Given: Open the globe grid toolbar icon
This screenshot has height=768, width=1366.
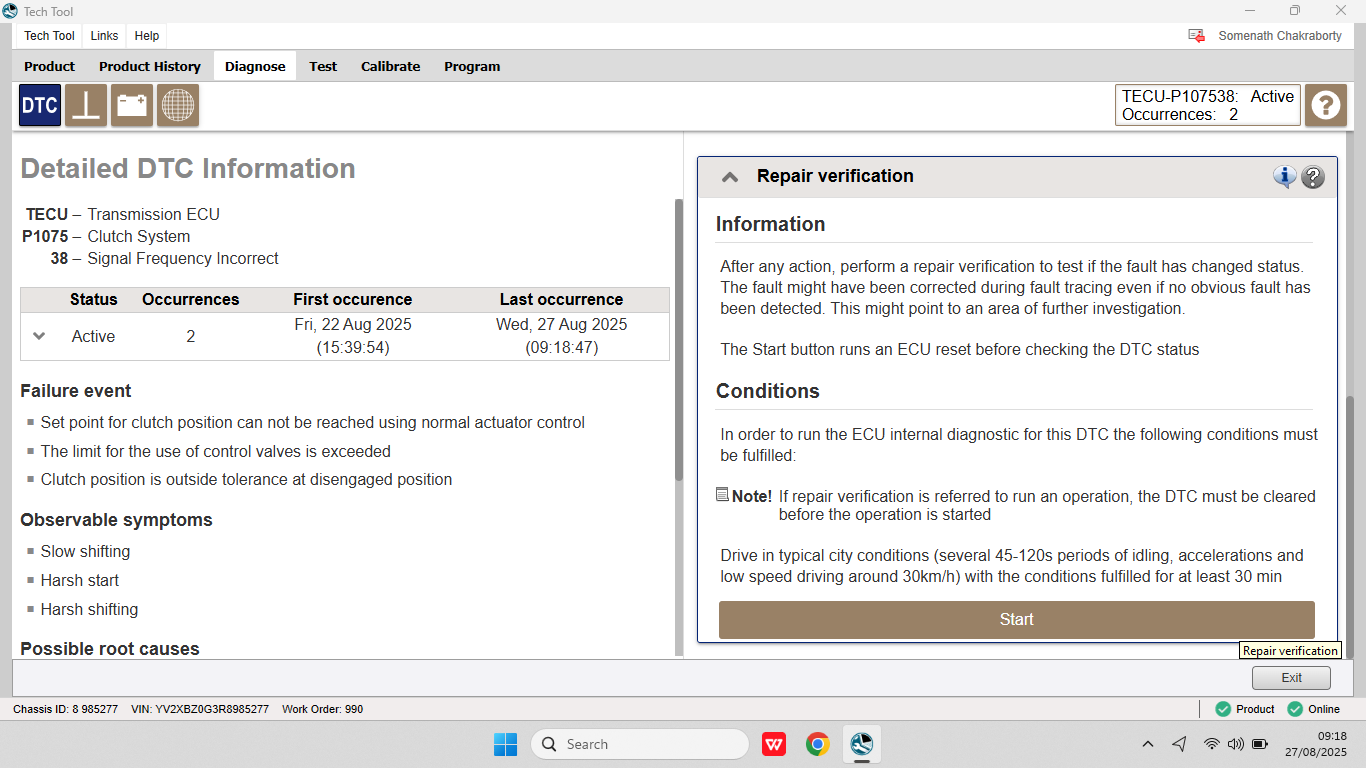Looking at the screenshot, I should [178, 105].
